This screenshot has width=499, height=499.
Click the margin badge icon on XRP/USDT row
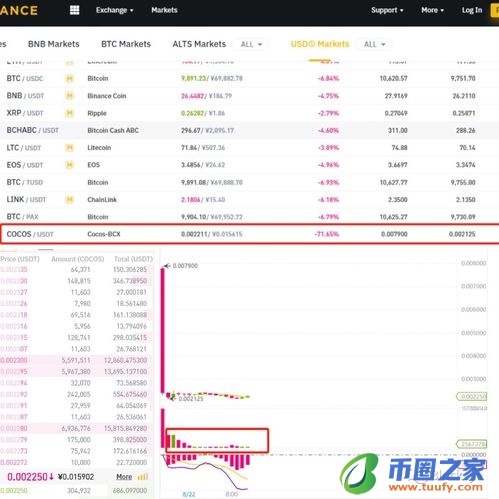pyautogui.click(x=69, y=113)
